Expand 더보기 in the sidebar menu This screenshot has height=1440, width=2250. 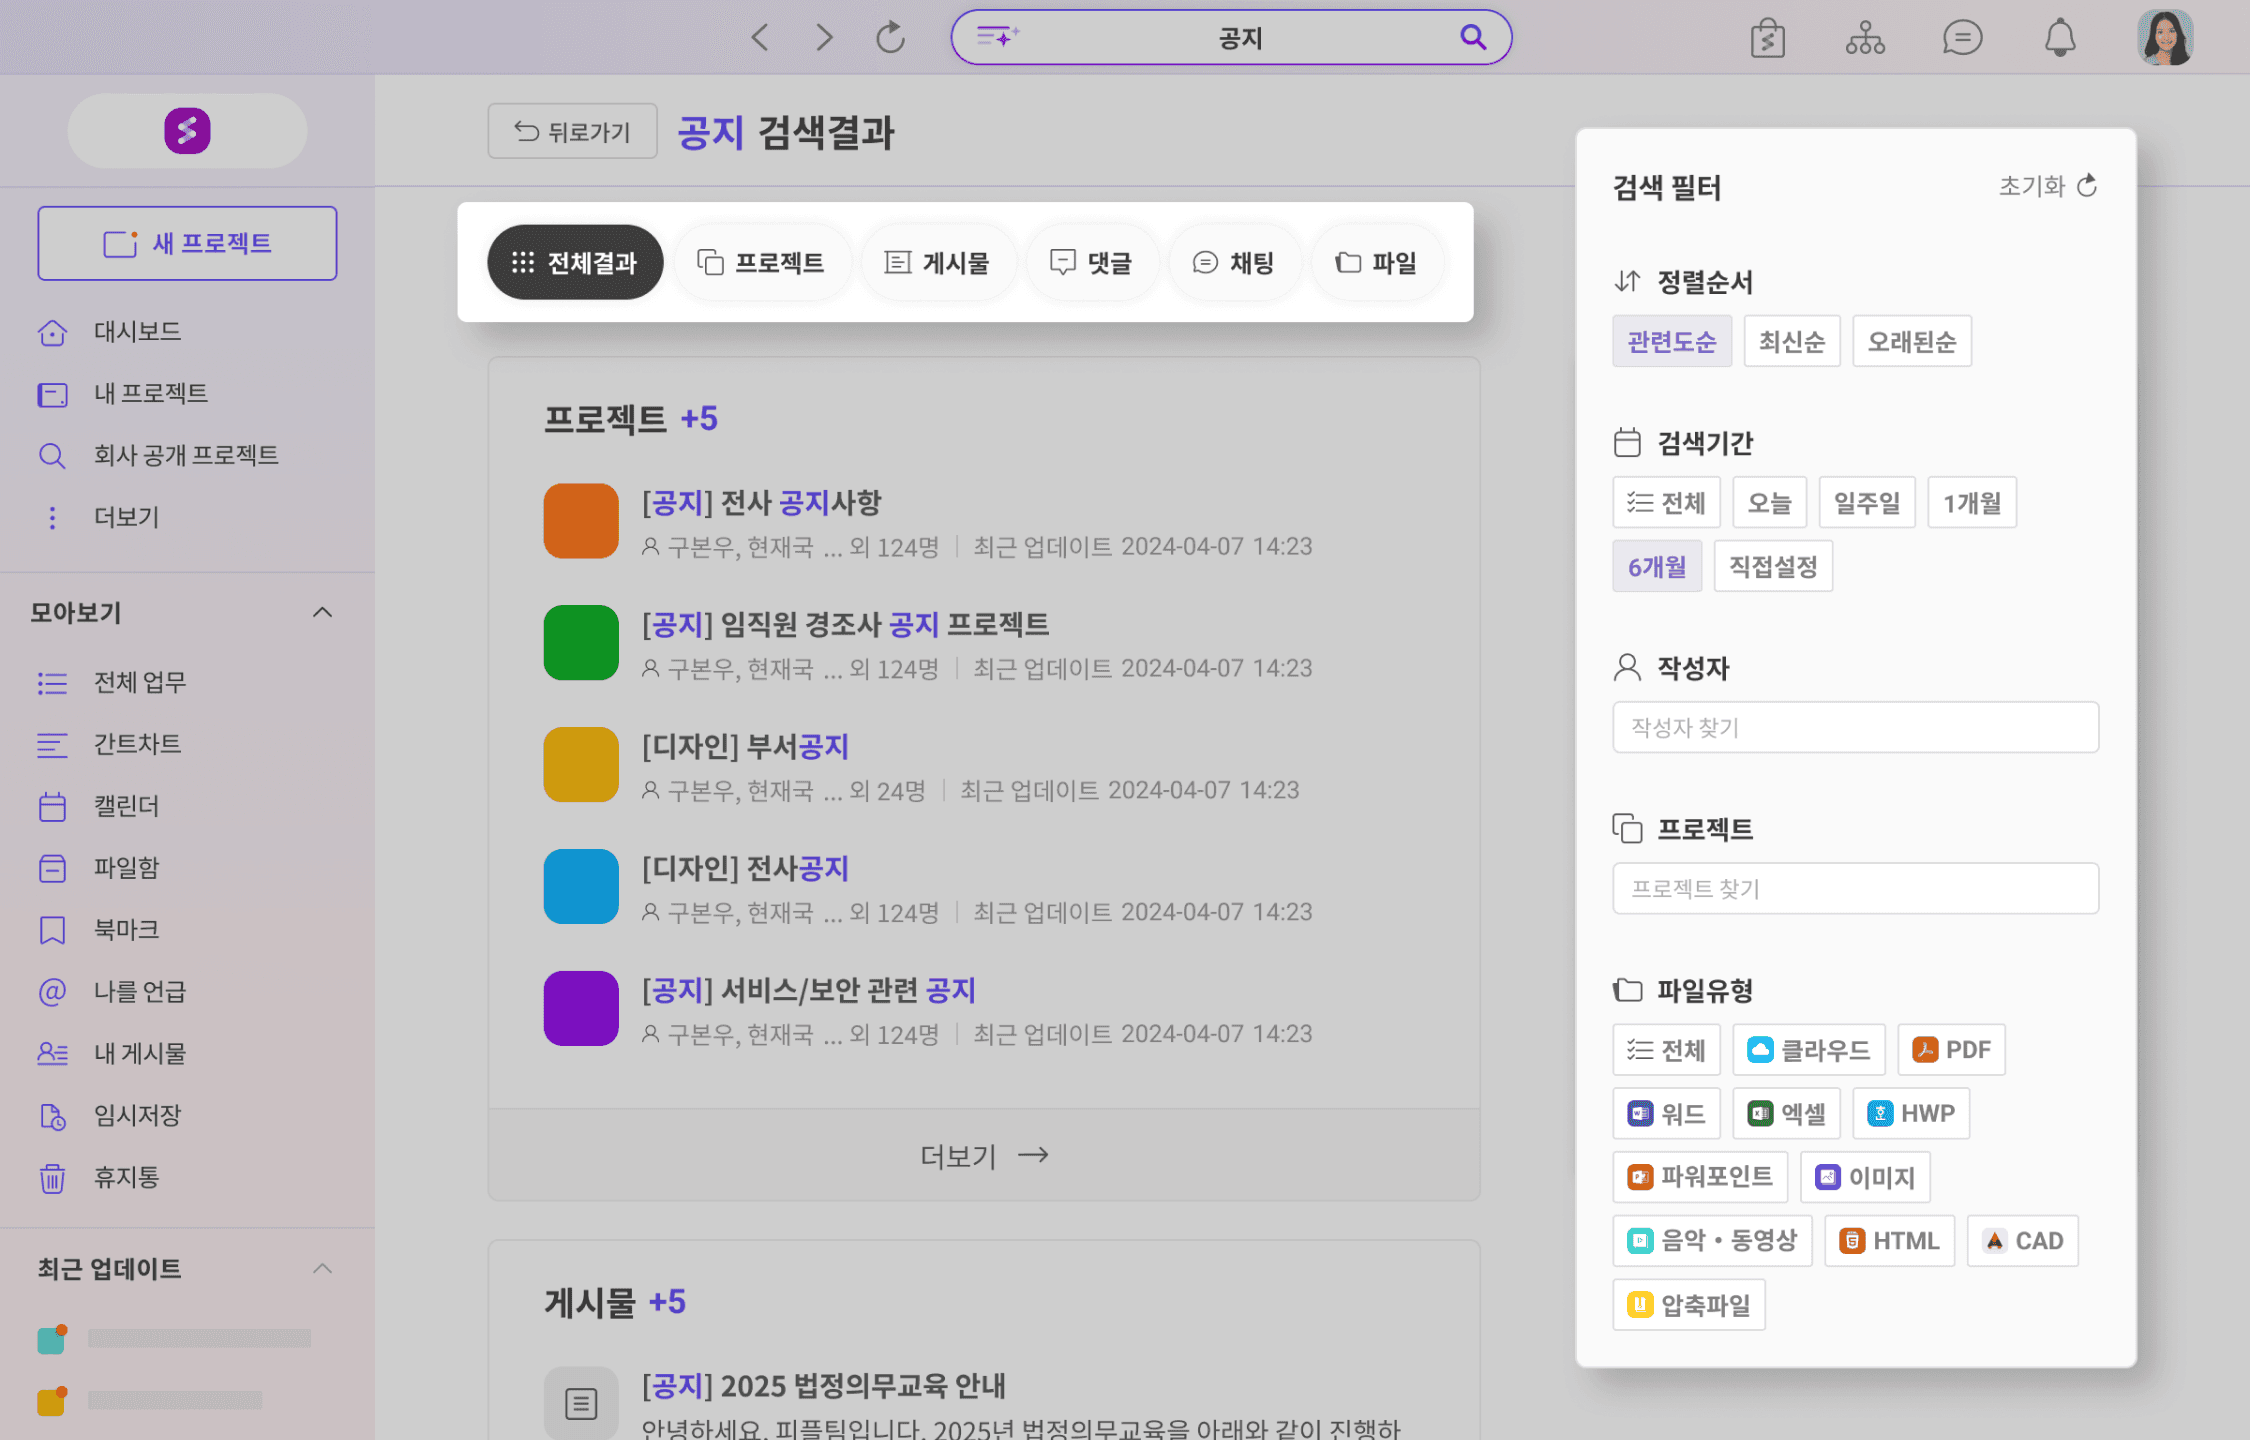126,517
